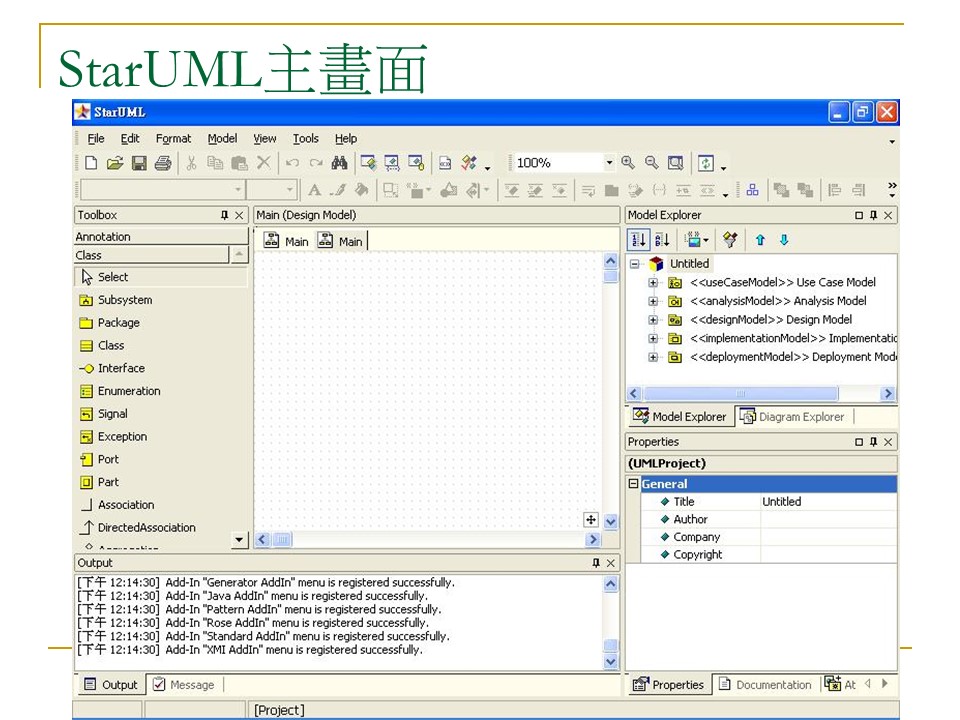Click the New Project toolbar icon
960x720 pixels.
[91, 163]
